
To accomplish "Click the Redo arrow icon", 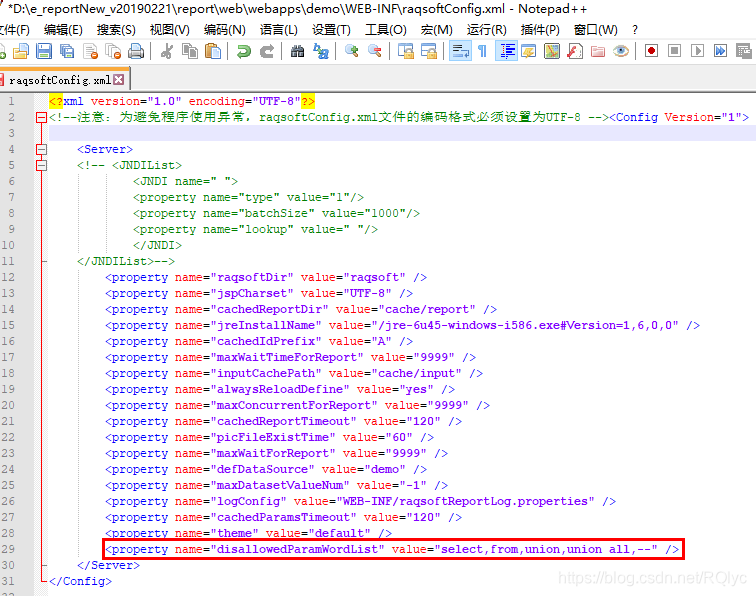I will 267,51.
